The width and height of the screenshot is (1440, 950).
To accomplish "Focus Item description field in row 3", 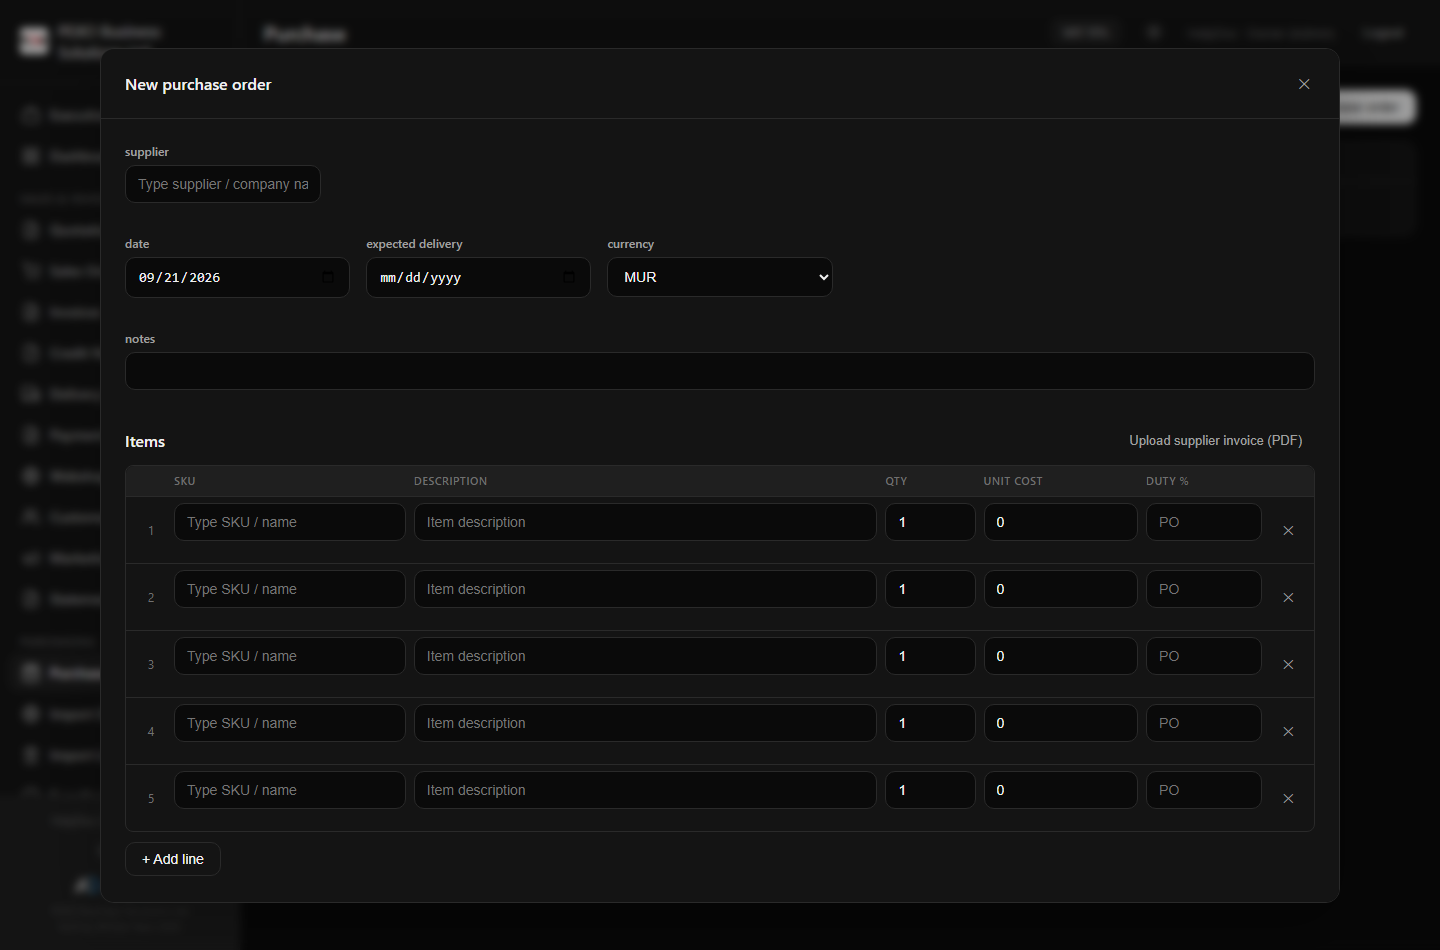I will click(x=645, y=656).
